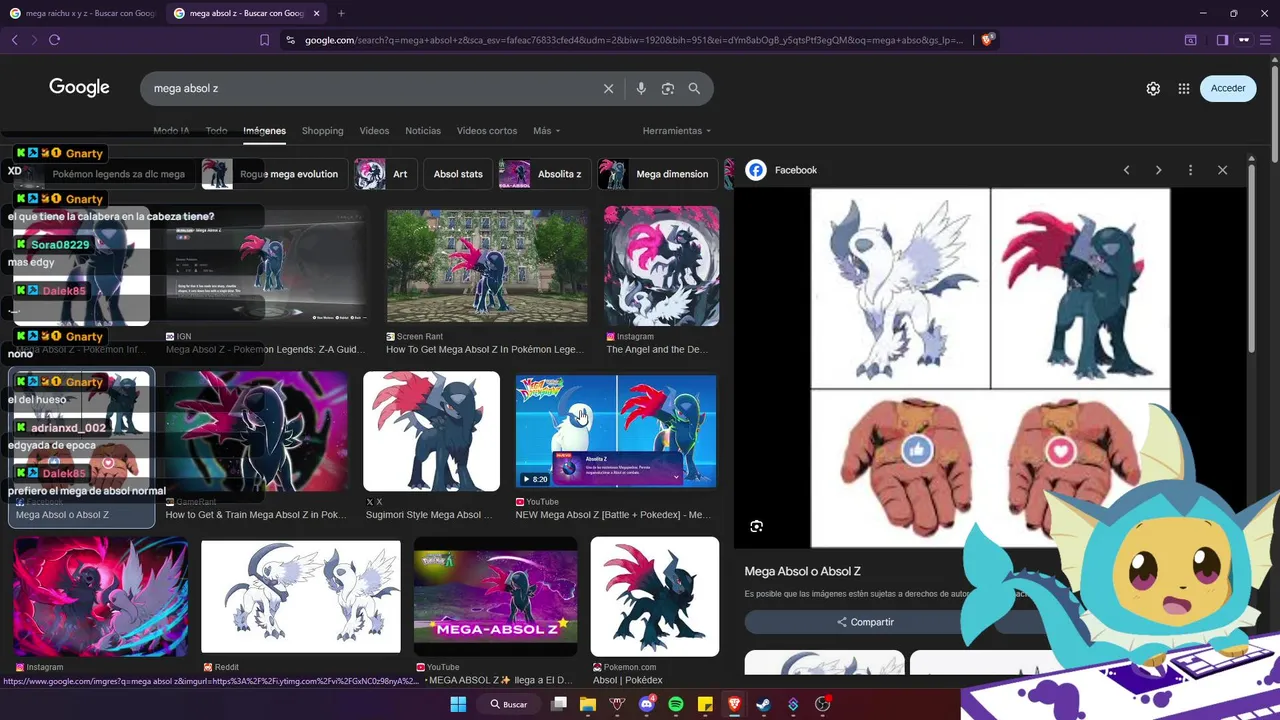Open the Sugimori Style Mega Absol thumbnail
1280x720 pixels.
431,431
